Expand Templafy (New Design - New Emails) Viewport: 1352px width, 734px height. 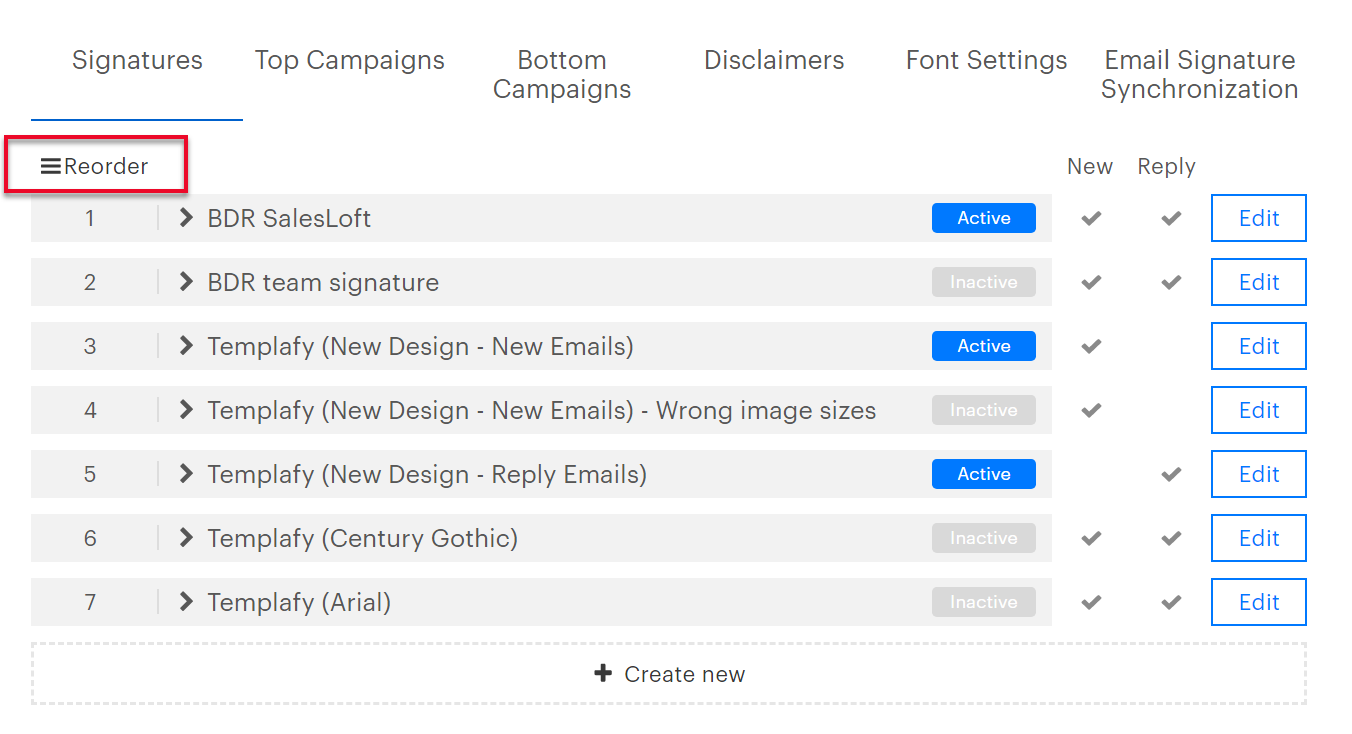tap(186, 345)
